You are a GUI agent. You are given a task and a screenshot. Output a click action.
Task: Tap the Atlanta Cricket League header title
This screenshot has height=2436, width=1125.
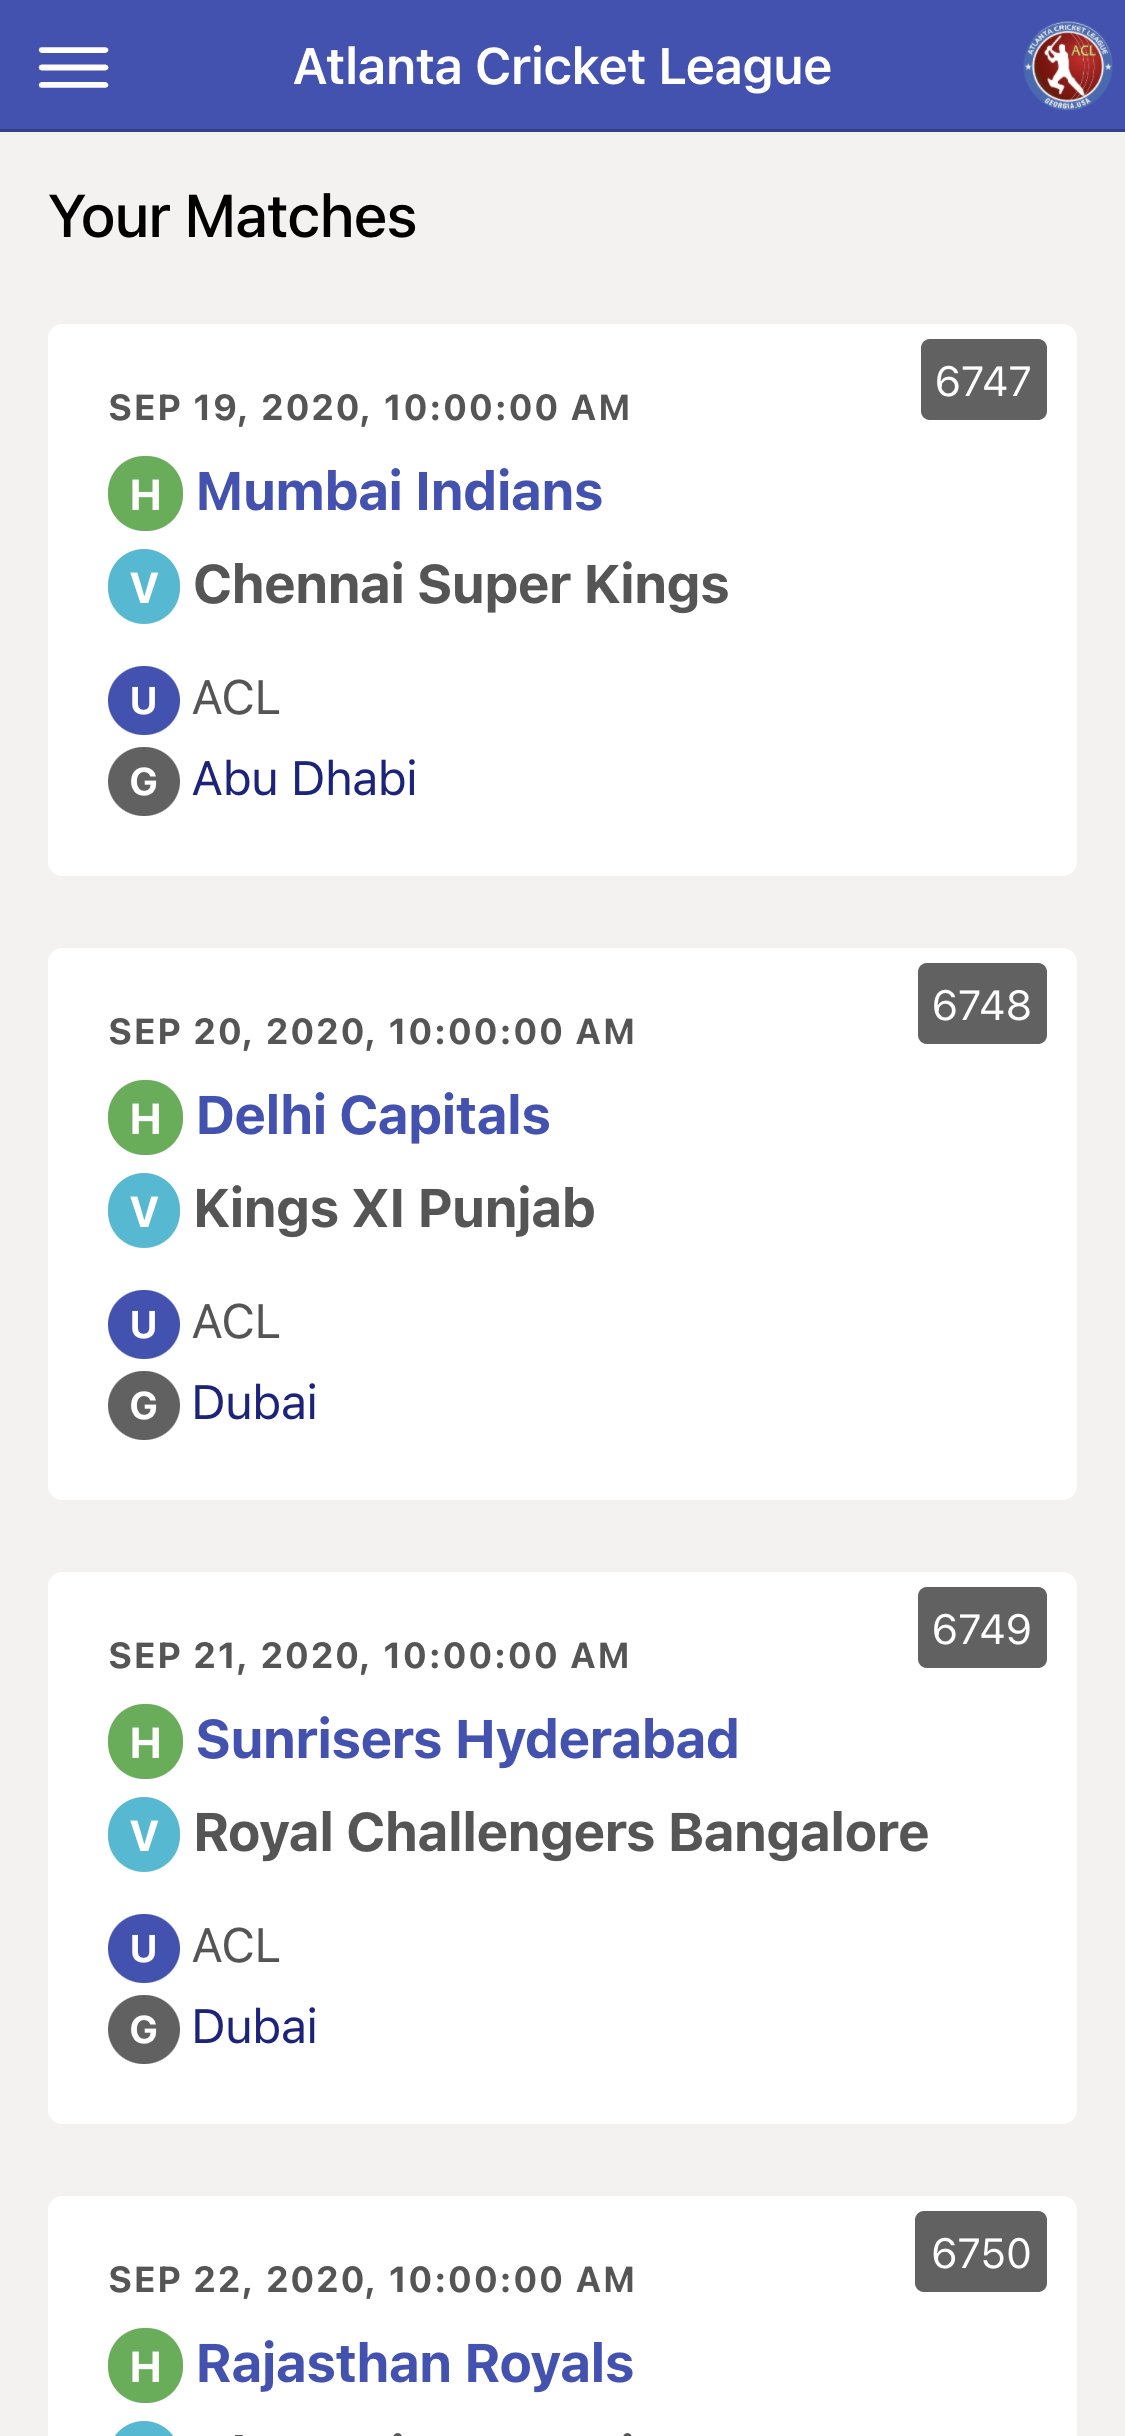(x=562, y=67)
